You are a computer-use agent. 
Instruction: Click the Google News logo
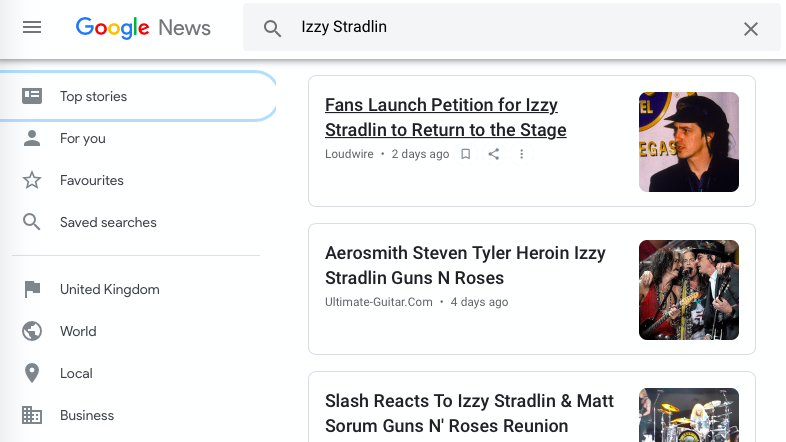pyautogui.click(x=143, y=27)
